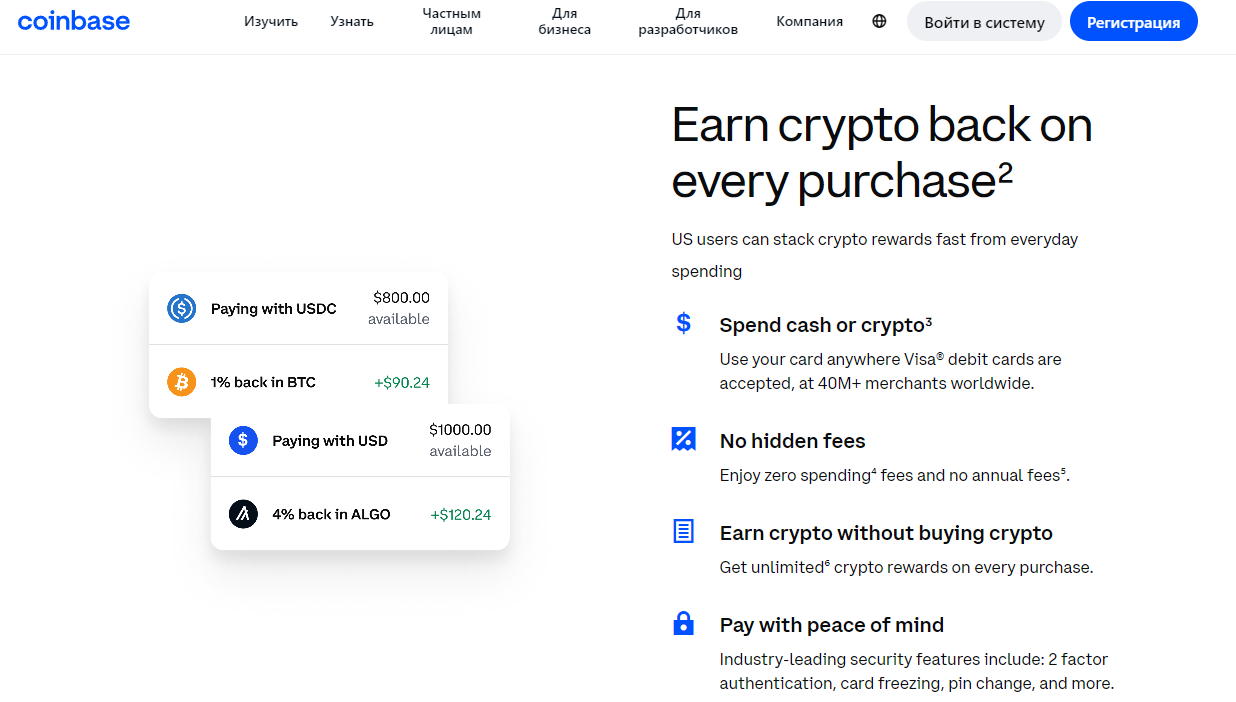
Task: Click the 'Paying with USD' card
Action: pyautogui.click(x=360, y=440)
